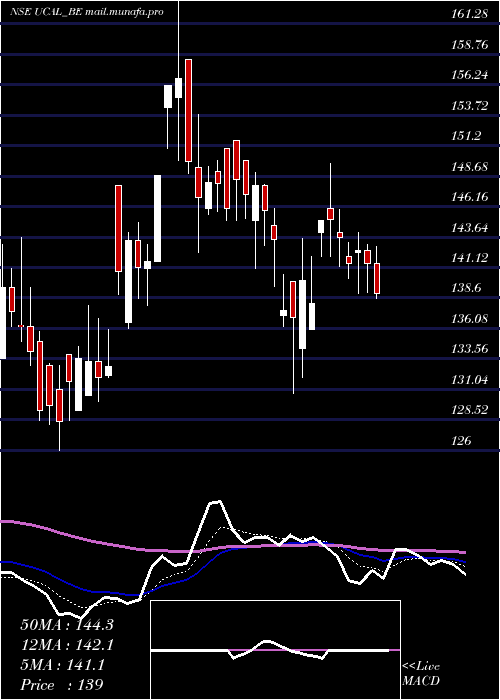Click the tallest red candle near the peak

(x=188, y=110)
